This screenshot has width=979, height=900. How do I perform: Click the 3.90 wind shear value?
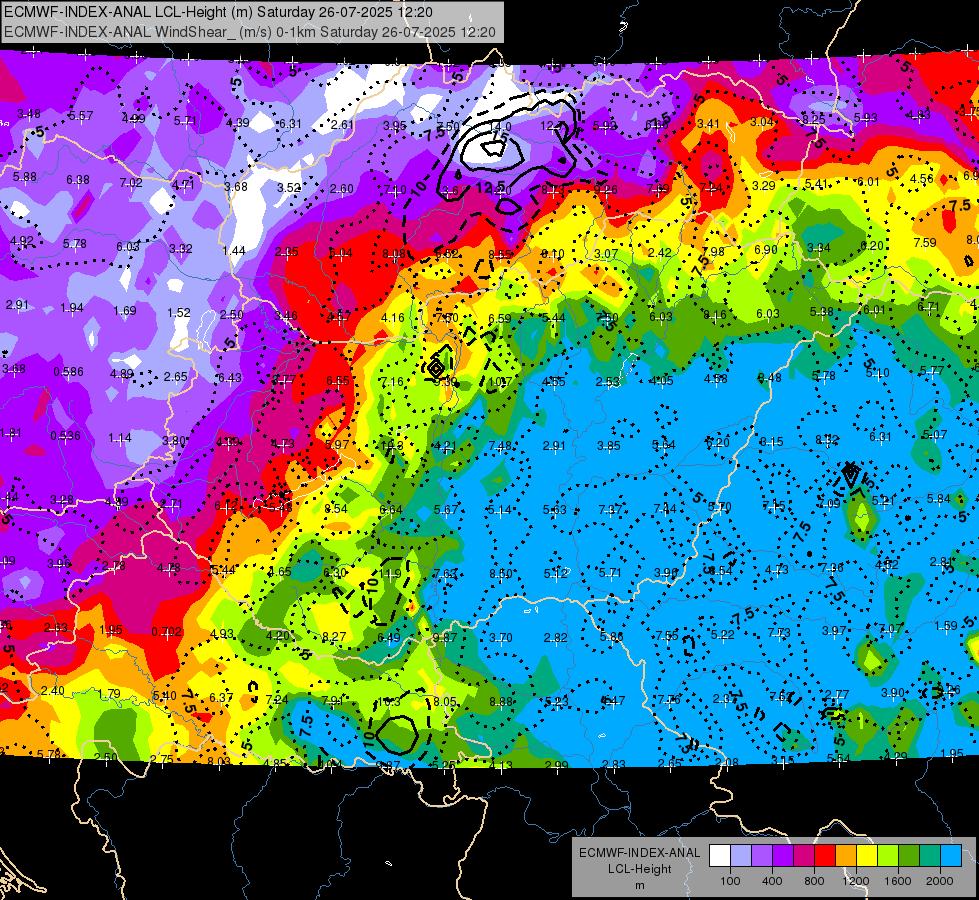(893, 693)
